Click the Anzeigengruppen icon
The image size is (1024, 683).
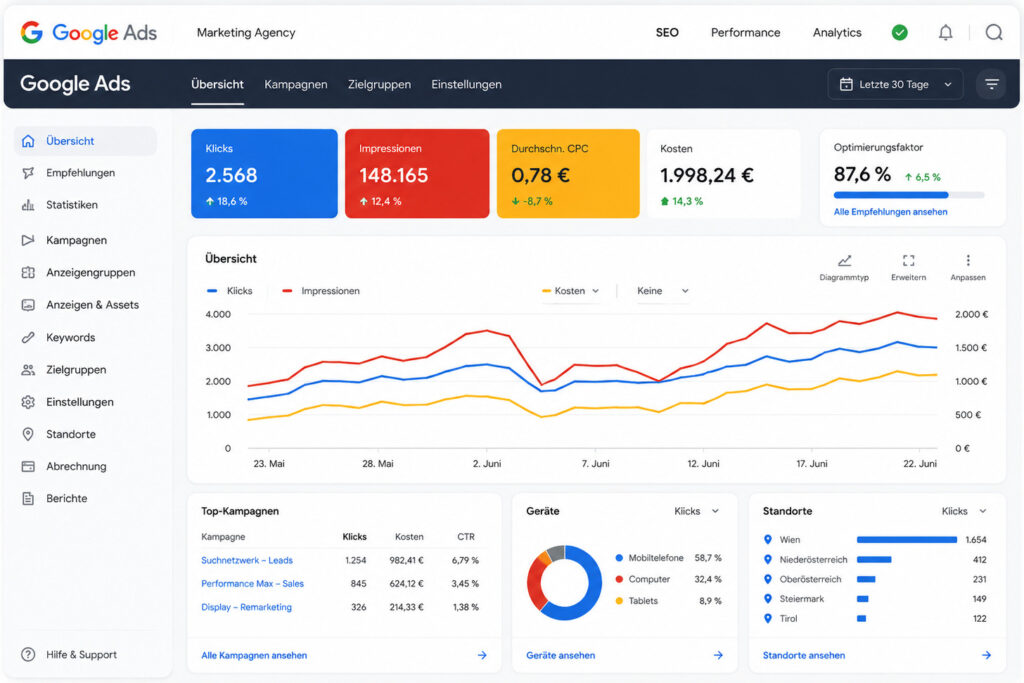[x=28, y=272]
